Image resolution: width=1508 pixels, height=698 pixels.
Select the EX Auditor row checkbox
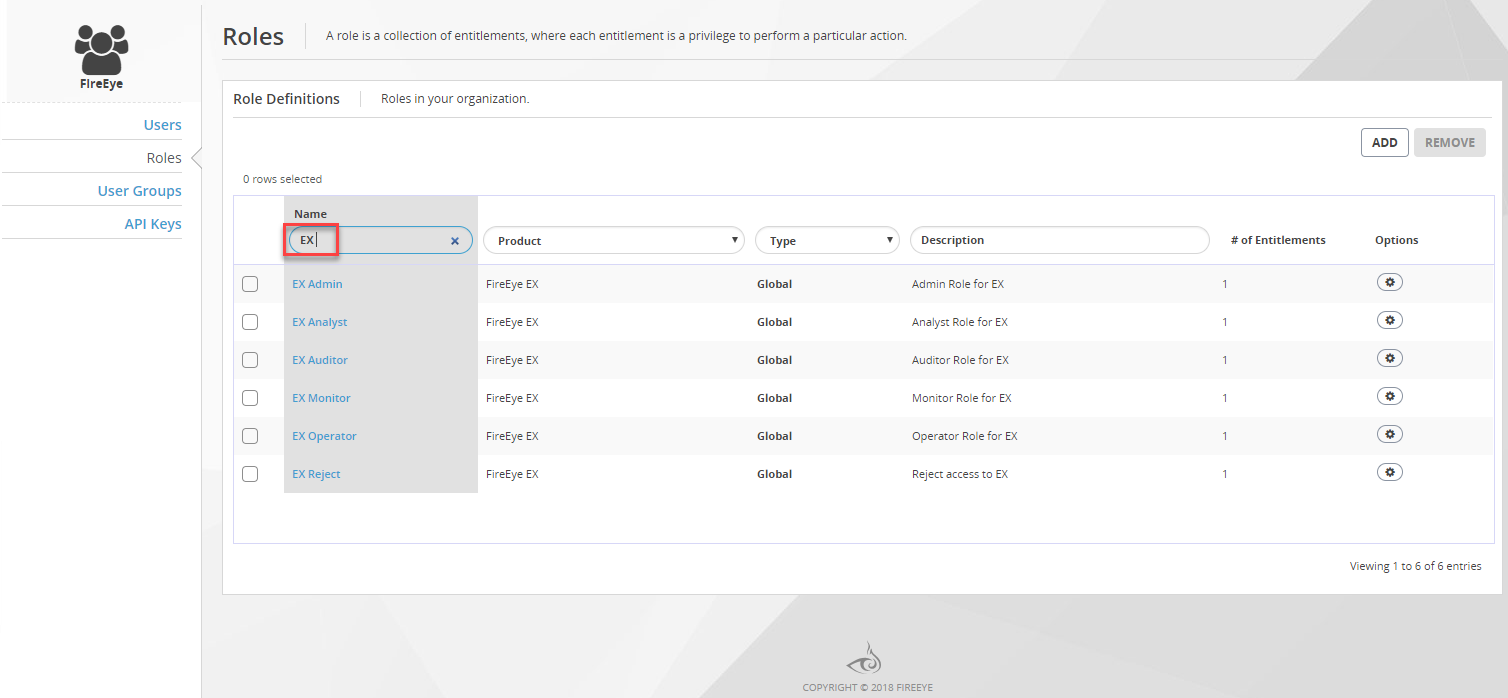(250, 360)
